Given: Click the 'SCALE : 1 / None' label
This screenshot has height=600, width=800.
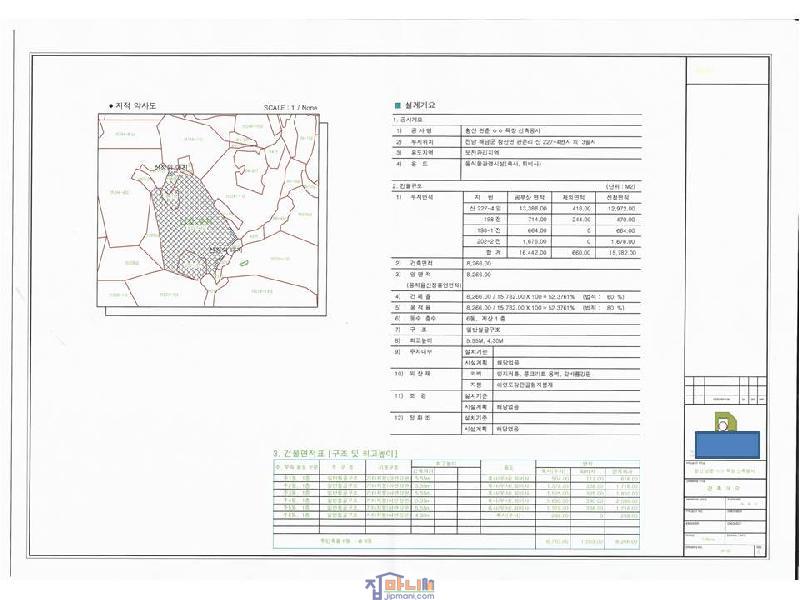Looking at the screenshot, I should 290,106.
